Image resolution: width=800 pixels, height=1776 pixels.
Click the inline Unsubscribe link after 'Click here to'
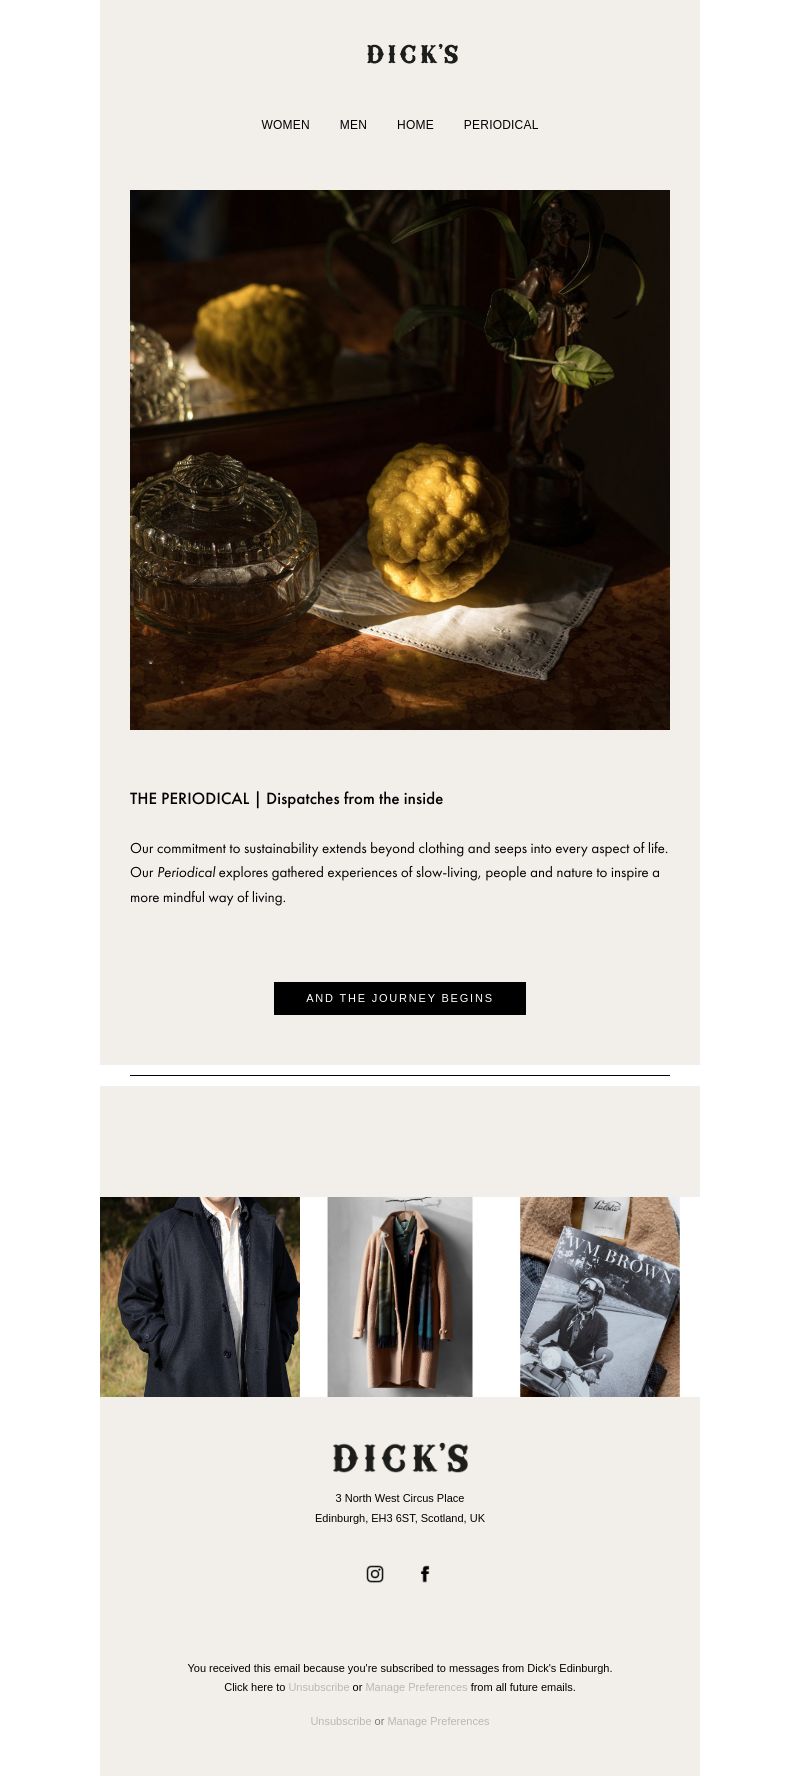[319, 1687]
